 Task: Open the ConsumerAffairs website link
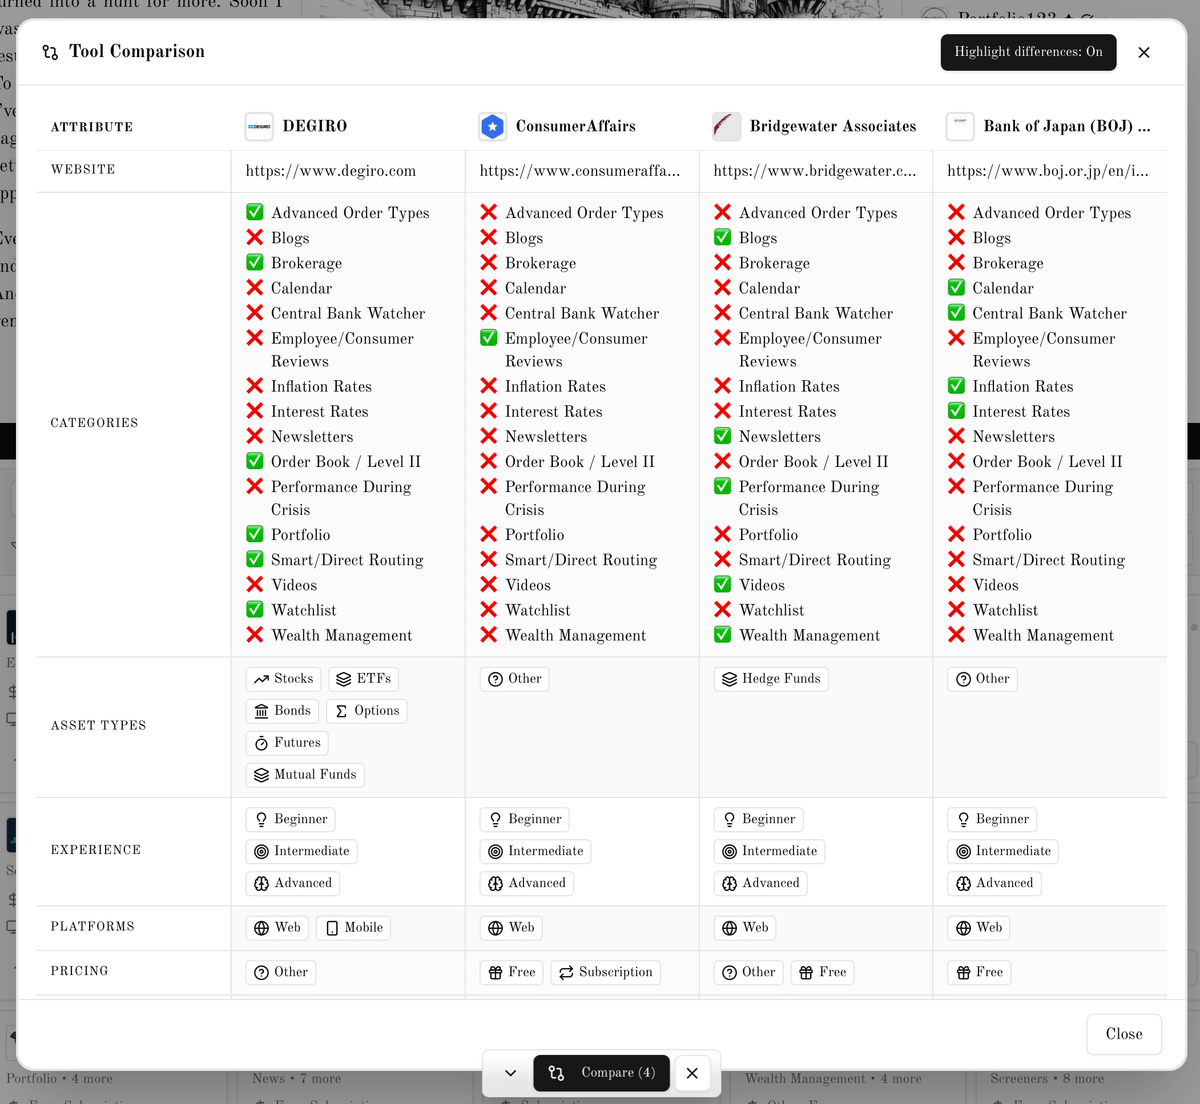click(x=580, y=171)
